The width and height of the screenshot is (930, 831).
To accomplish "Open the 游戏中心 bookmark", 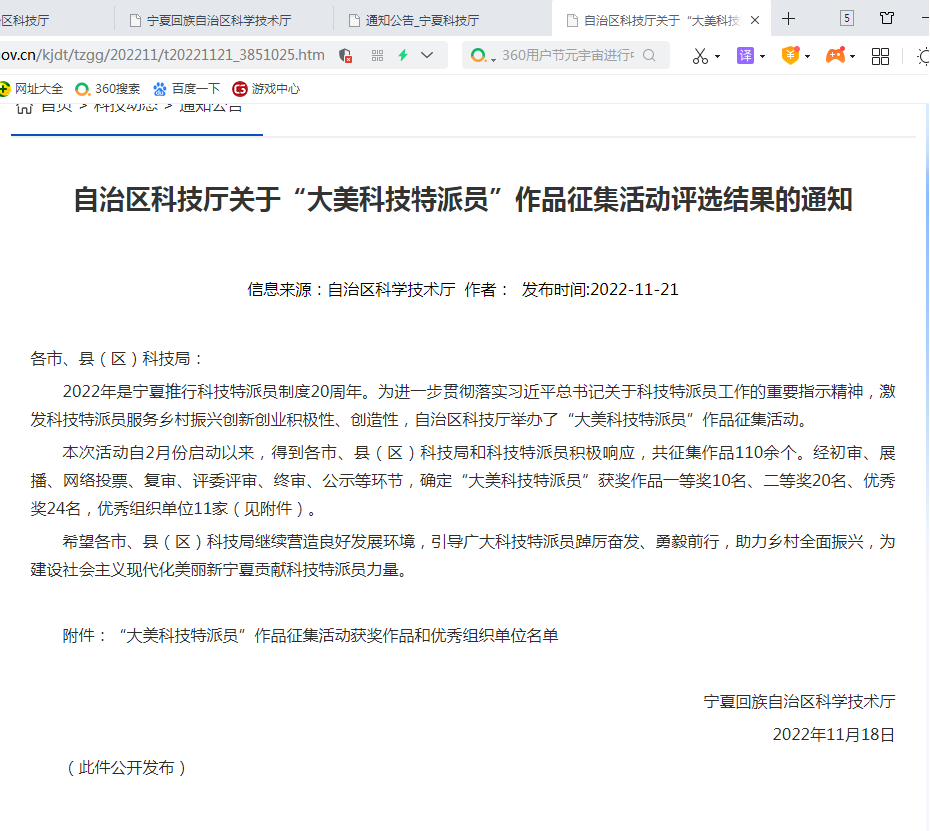I will click(x=266, y=89).
